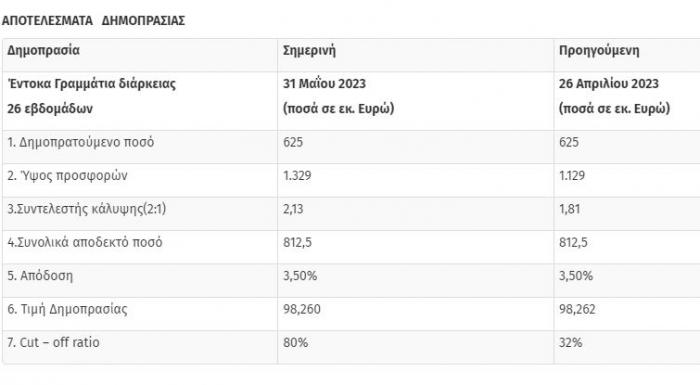Select the Σημερινή column header
The width and height of the screenshot is (700, 385).
pos(309,50)
